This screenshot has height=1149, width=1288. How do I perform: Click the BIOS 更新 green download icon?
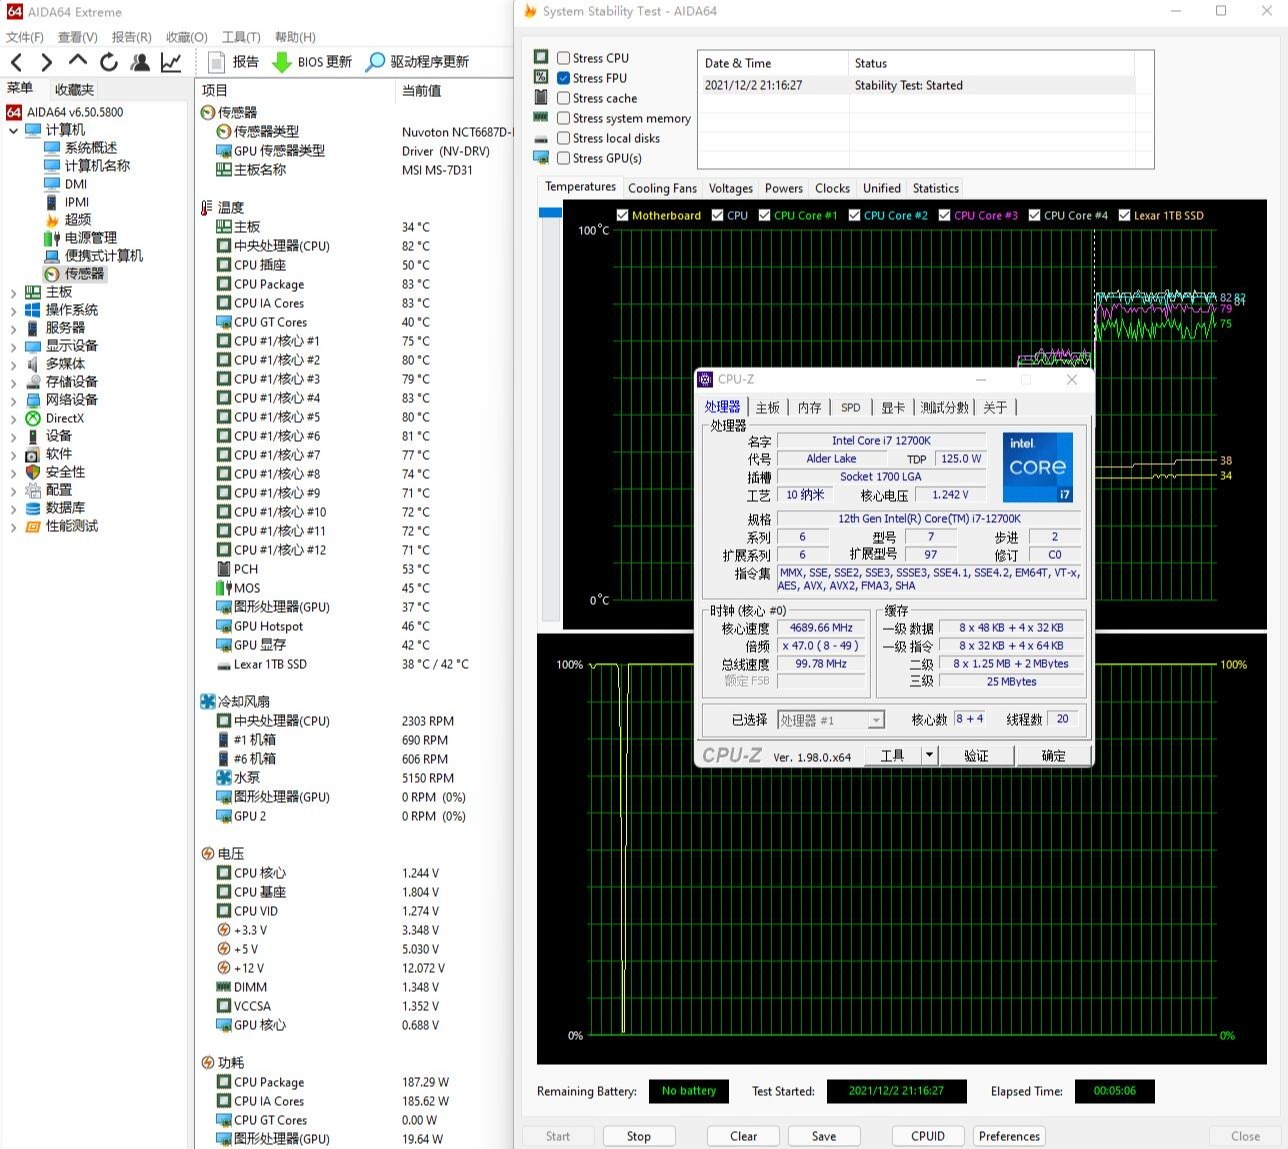[282, 62]
